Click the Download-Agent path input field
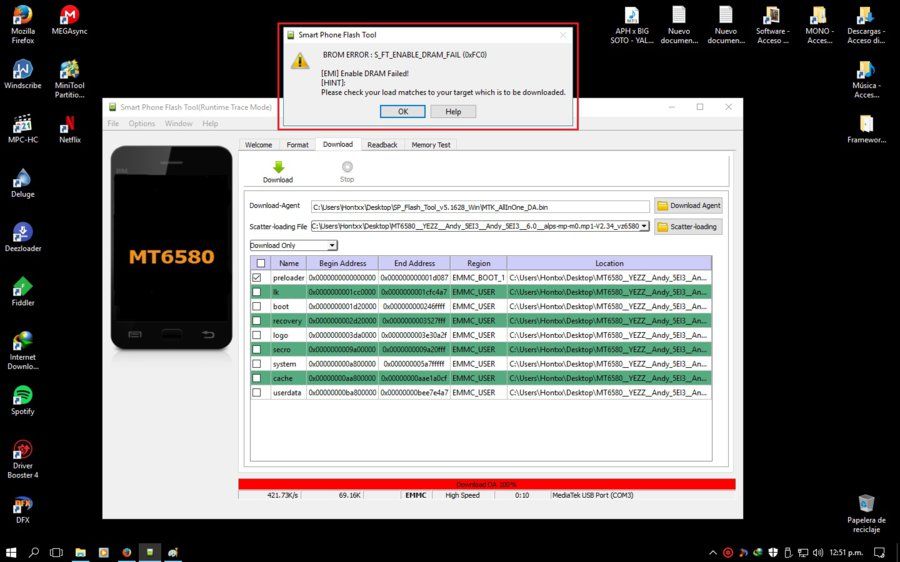The height and width of the screenshot is (562, 900). [480, 207]
